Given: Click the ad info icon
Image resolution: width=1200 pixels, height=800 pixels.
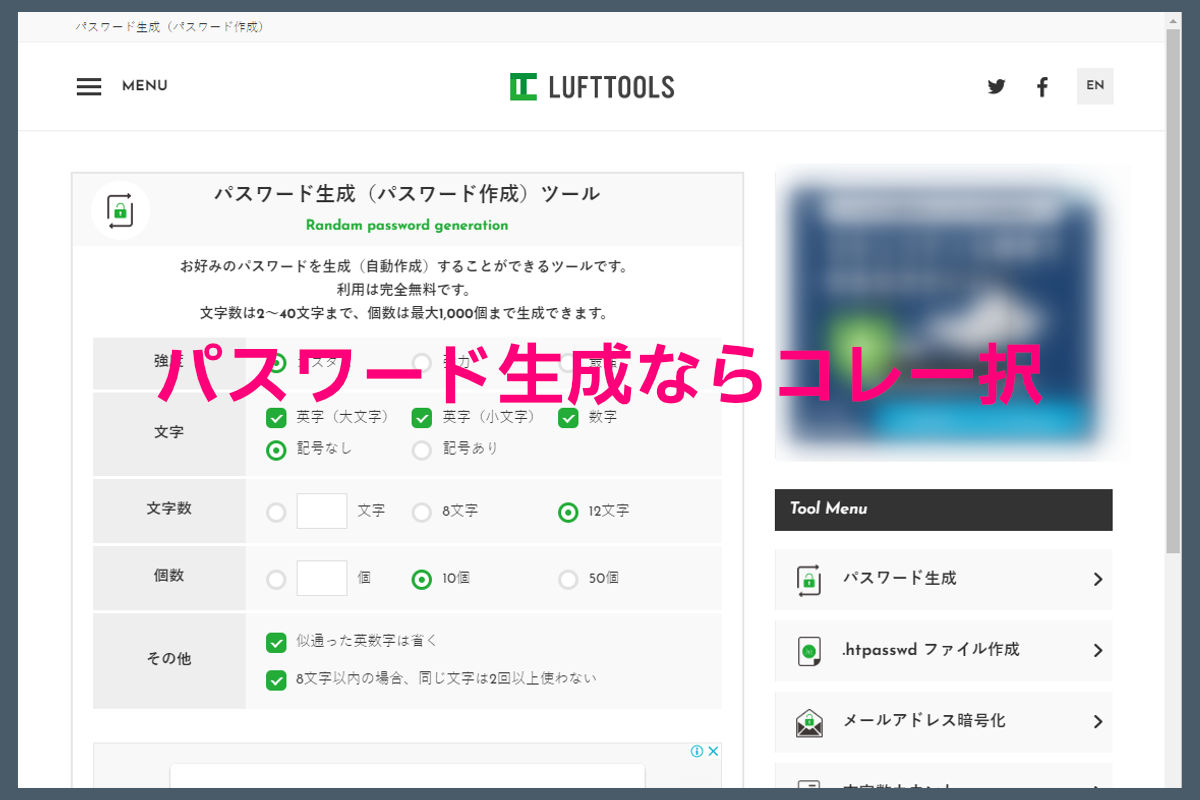Looking at the screenshot, I should pyautogui.click(x=697, y=751).
